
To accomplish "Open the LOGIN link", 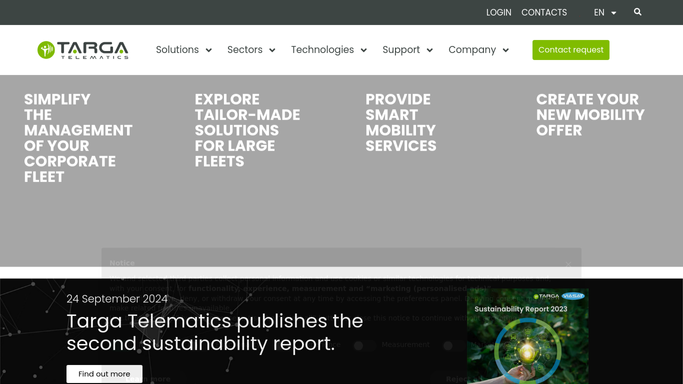I will 498,13.
